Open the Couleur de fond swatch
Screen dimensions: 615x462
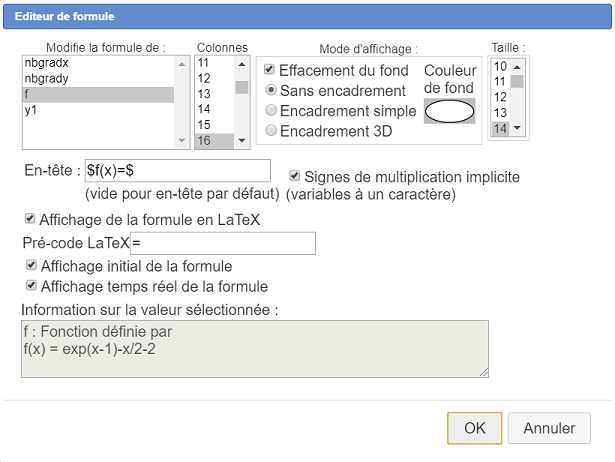(449, 111)
